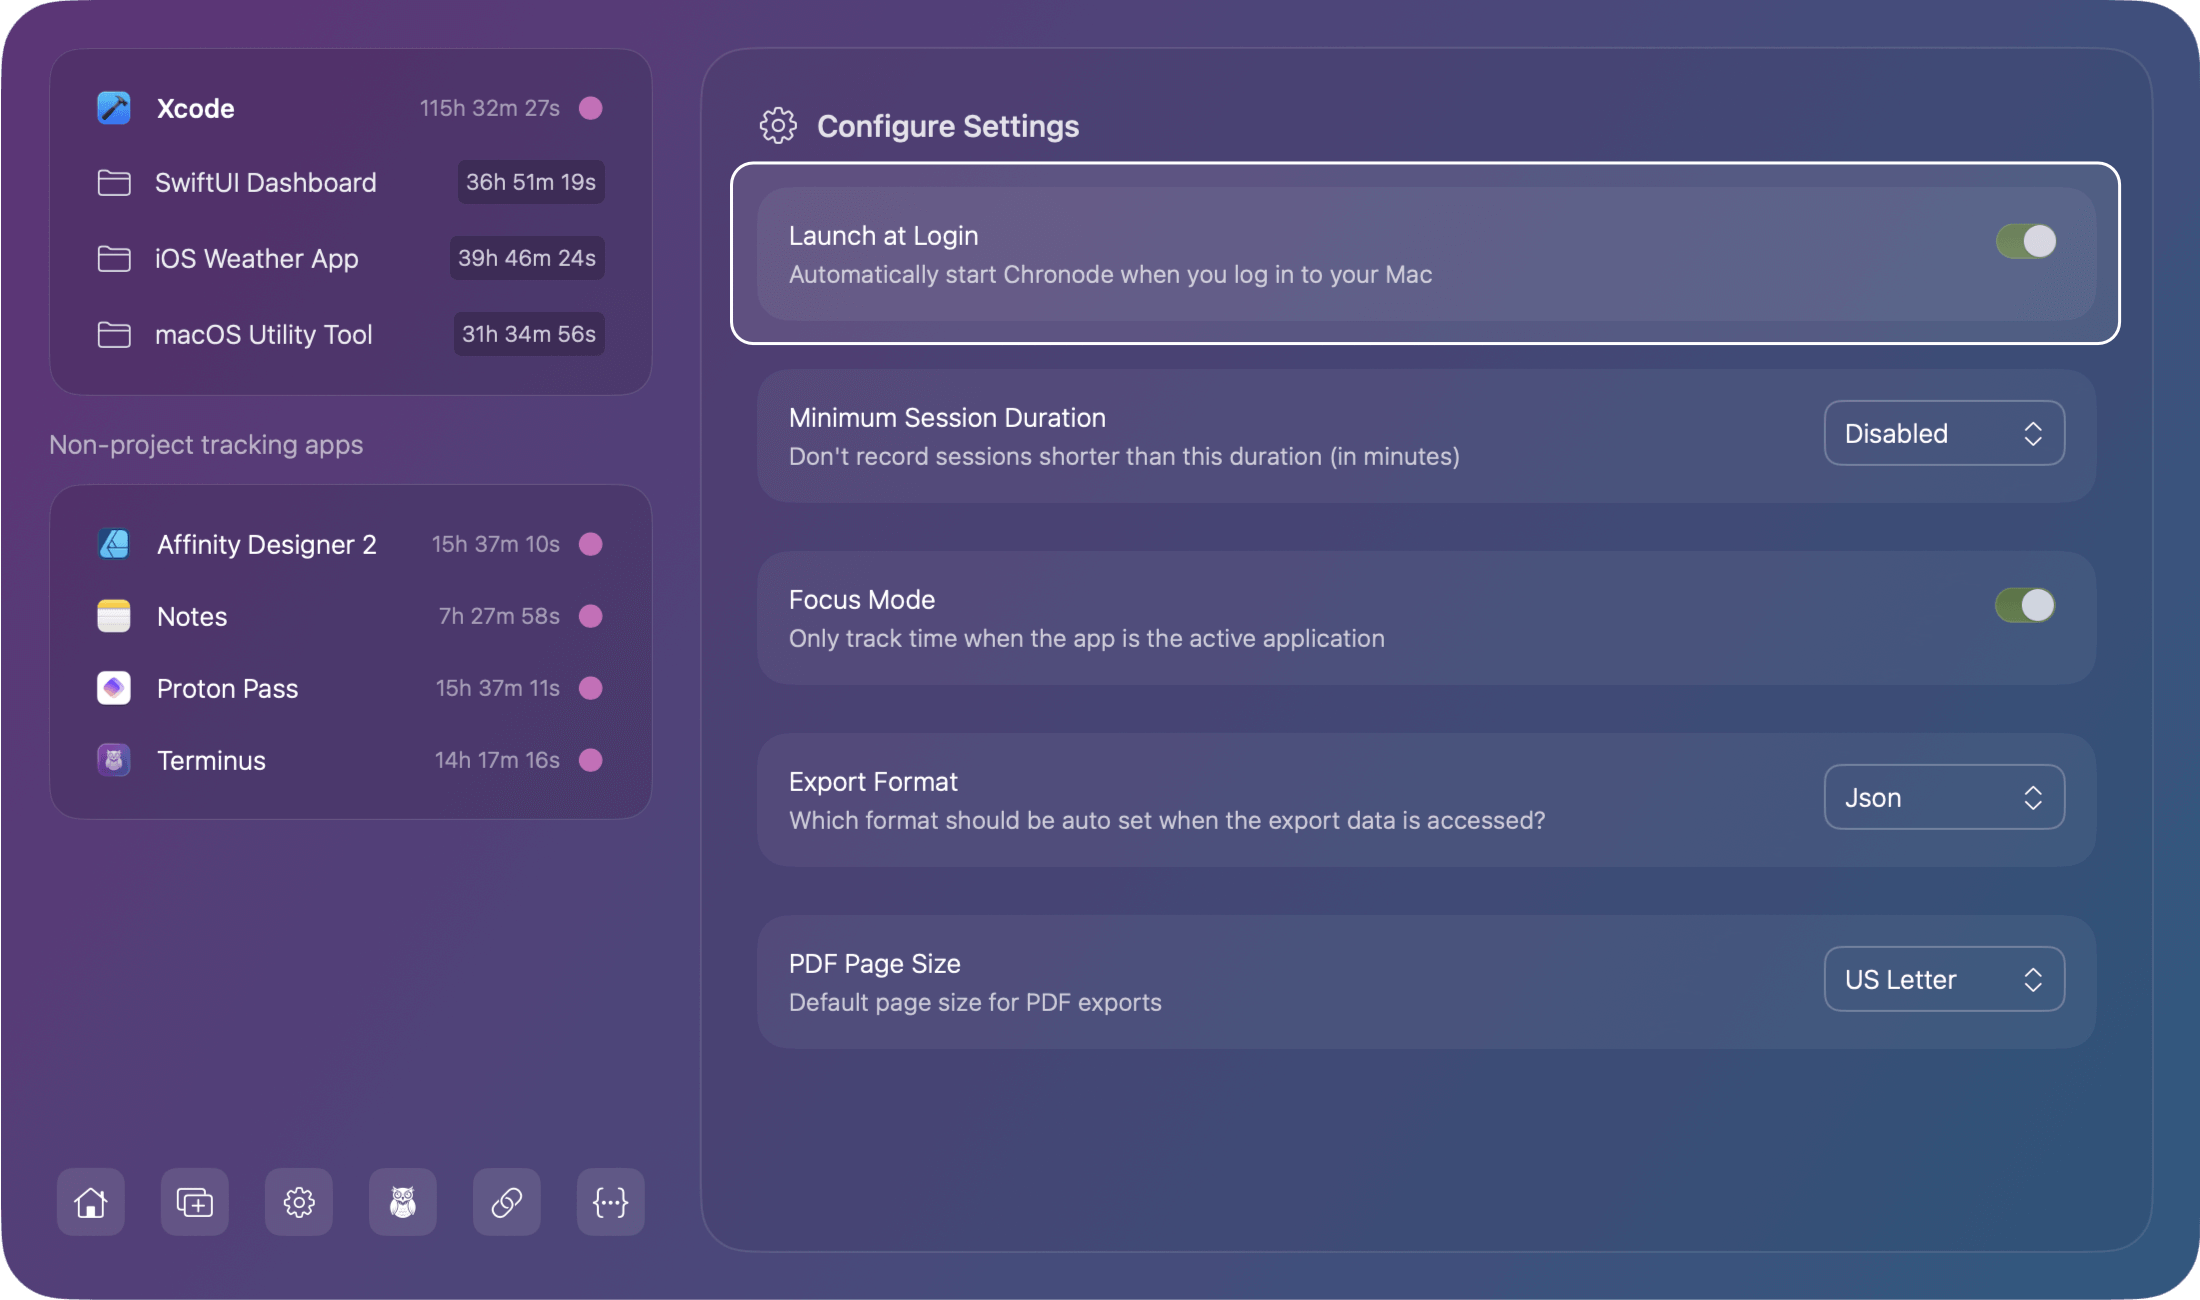Toggle Launch at Login off

(2025, 240)
